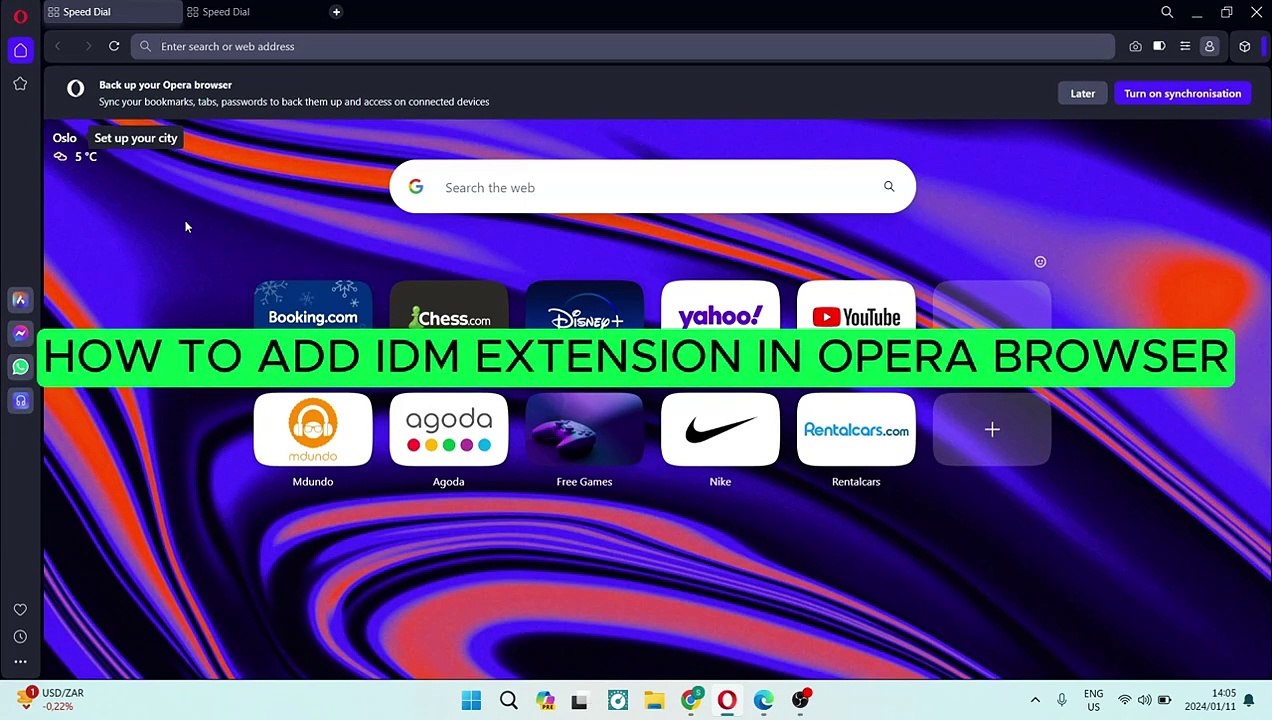The image size is (1272, 720).
Task: Open History clock icon in sidebar
Action: pyautogui.click(x=20, y=636)
